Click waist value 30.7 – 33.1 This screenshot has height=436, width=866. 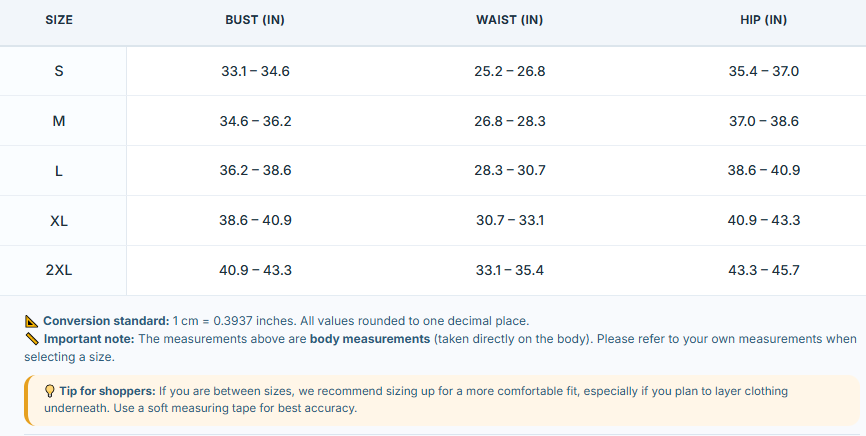[x=510, y=220]
